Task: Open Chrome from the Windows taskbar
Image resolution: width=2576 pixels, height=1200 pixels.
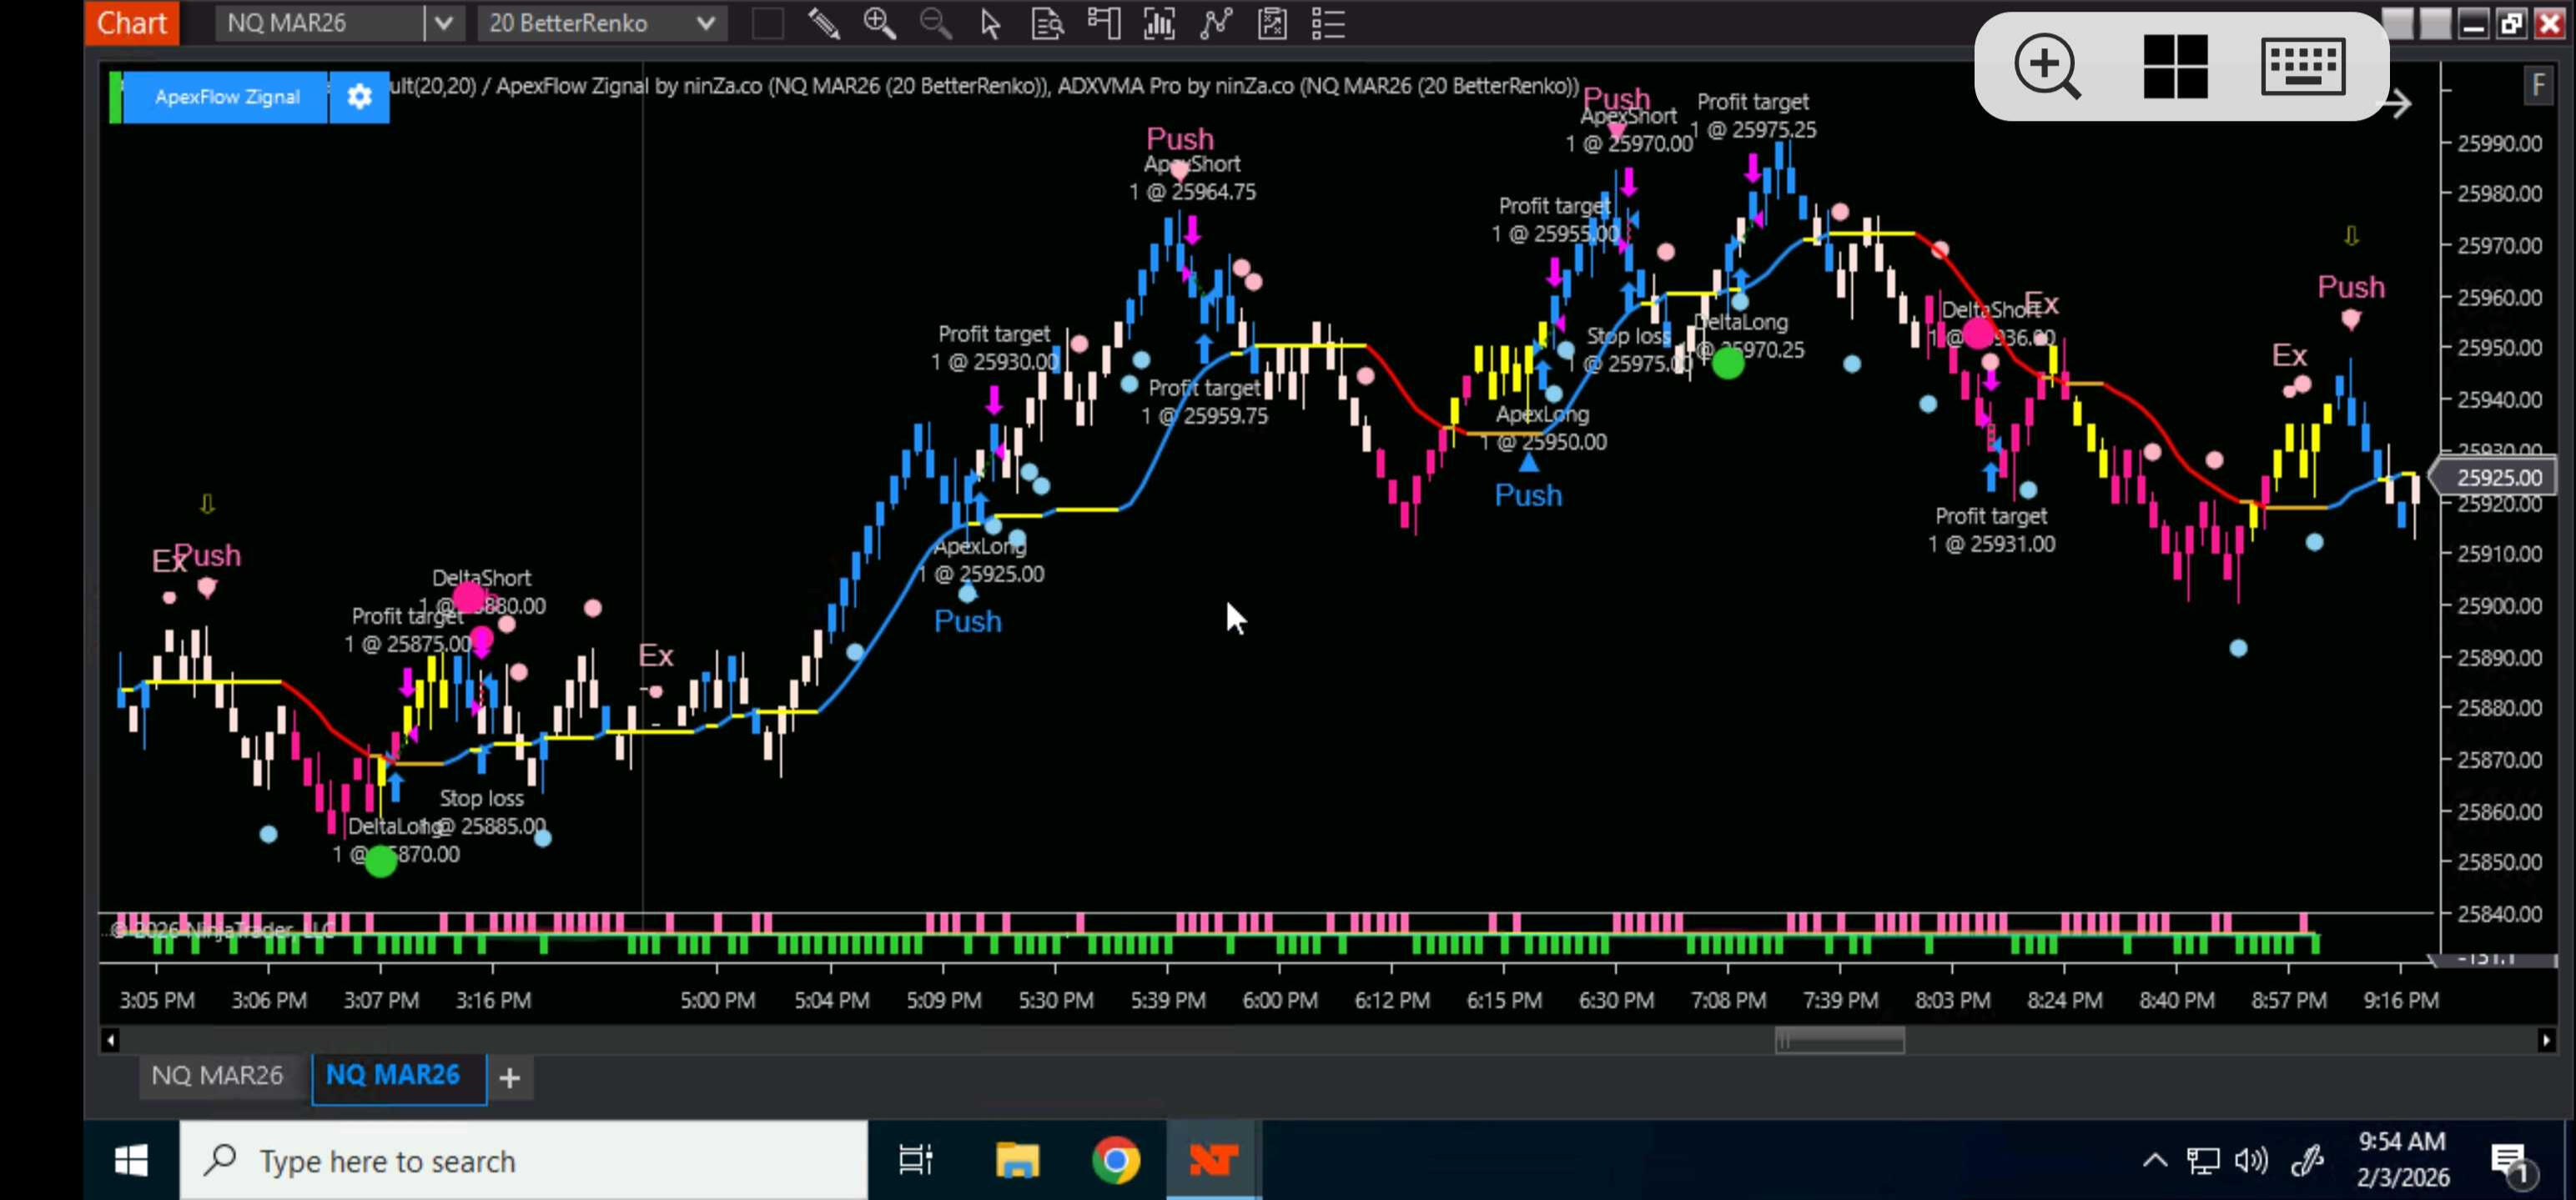Action: click(x=1115, y=1160)
